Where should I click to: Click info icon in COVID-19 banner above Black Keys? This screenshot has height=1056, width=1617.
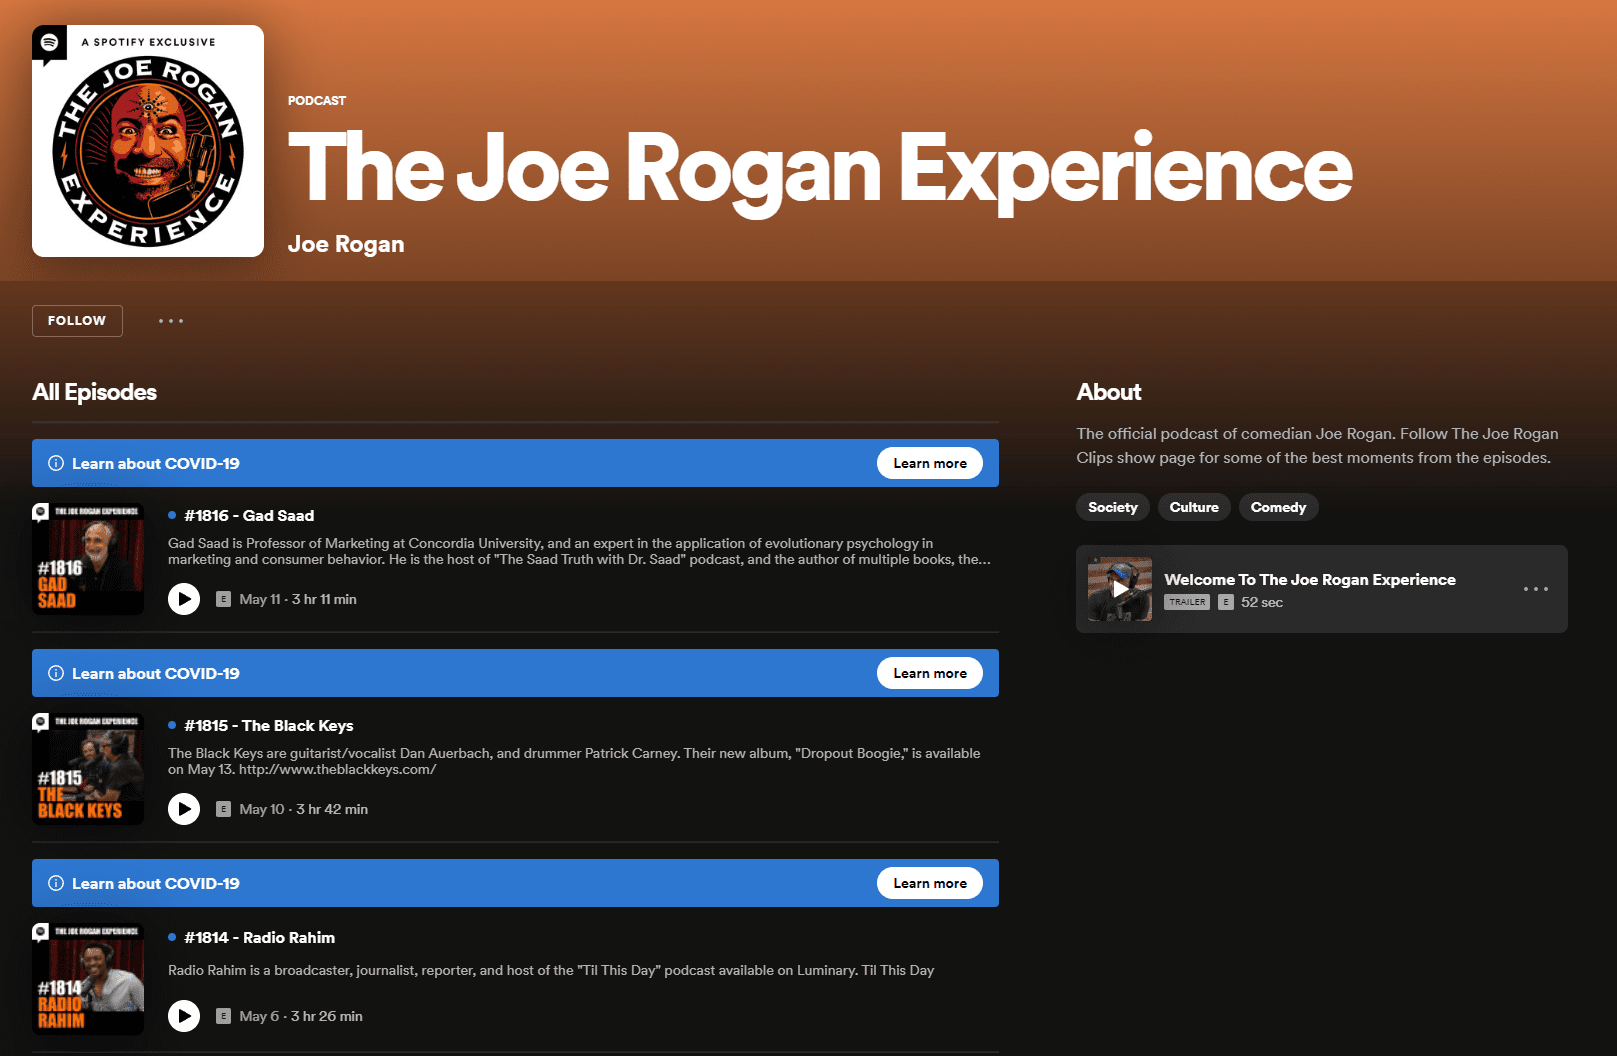pyautogui.click(x=56, y=673)
